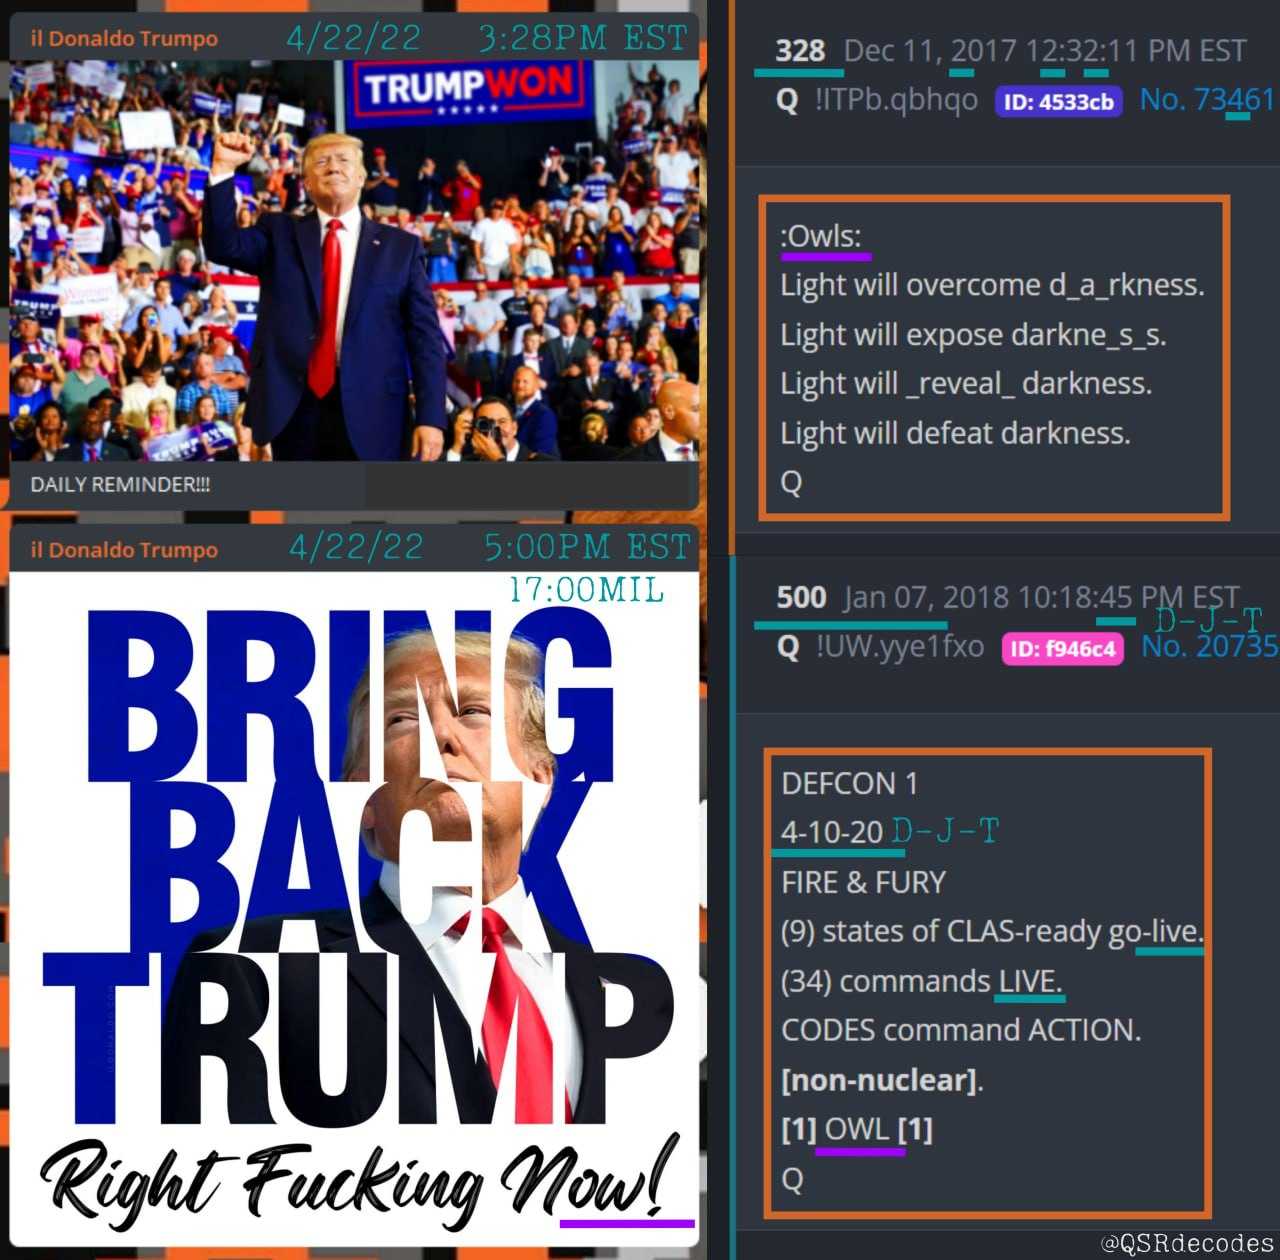Click post number 500 heading

click(801, 598)
